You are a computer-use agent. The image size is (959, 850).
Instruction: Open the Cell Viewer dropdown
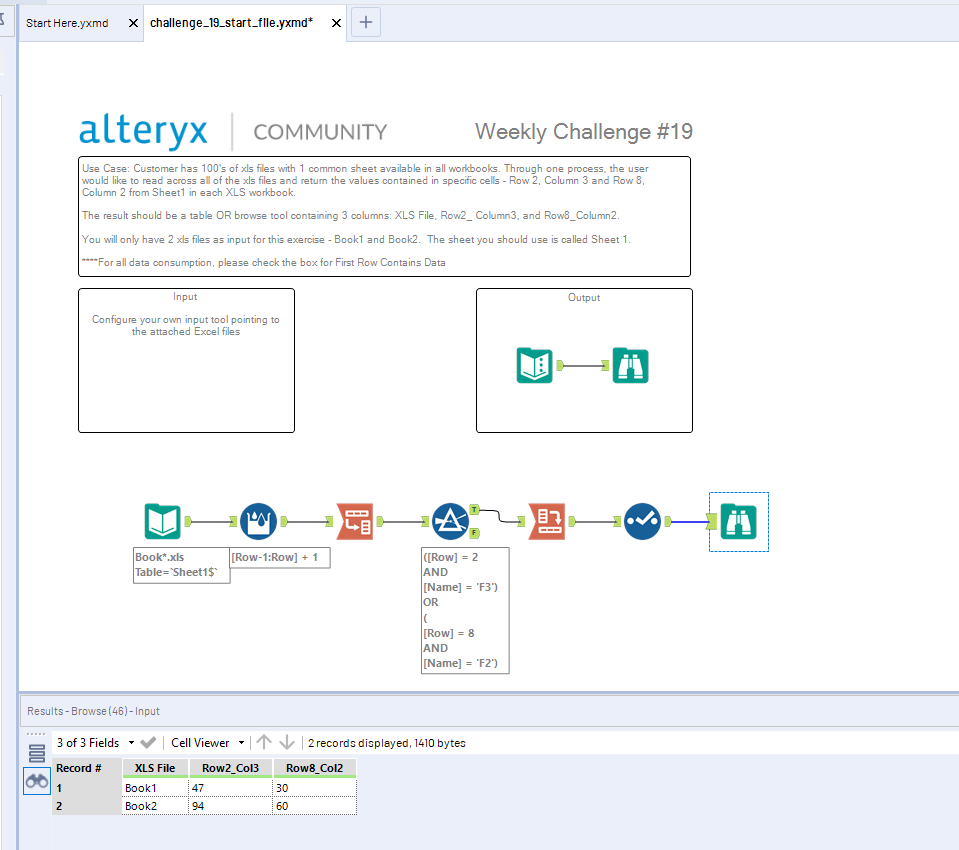point(208,742)
